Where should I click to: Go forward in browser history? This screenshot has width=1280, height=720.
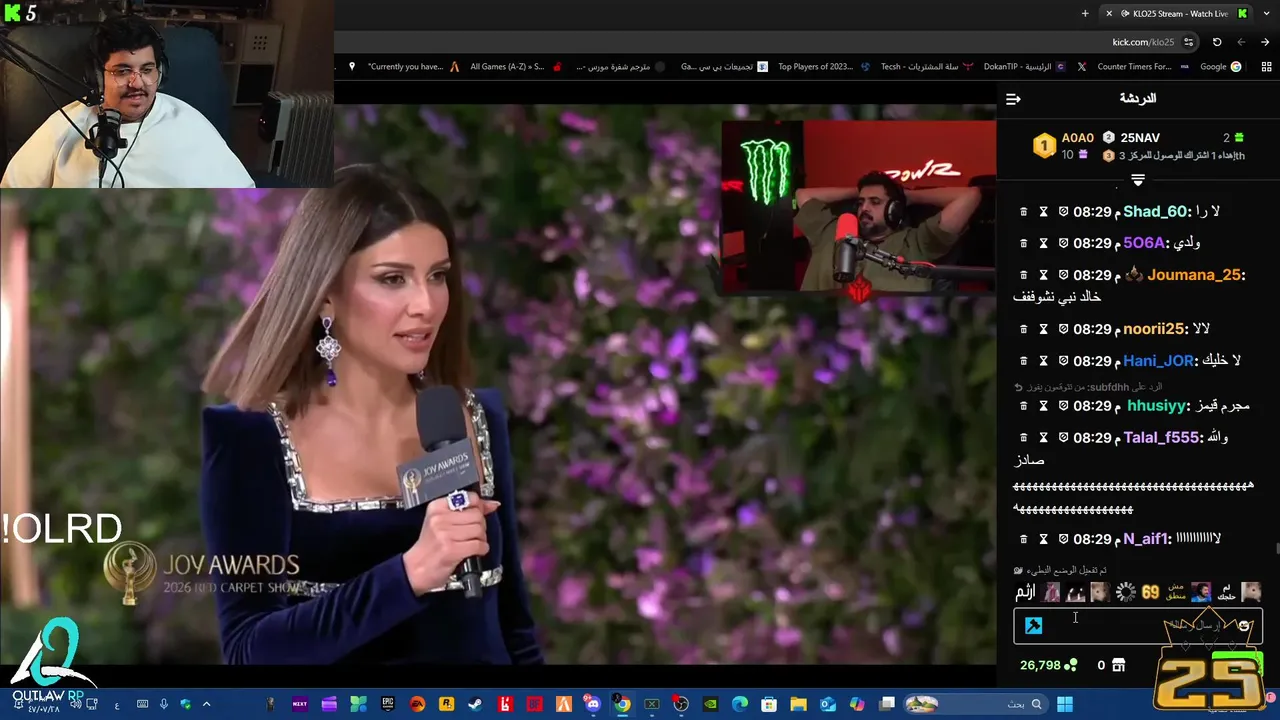(x=1241, y=42)
